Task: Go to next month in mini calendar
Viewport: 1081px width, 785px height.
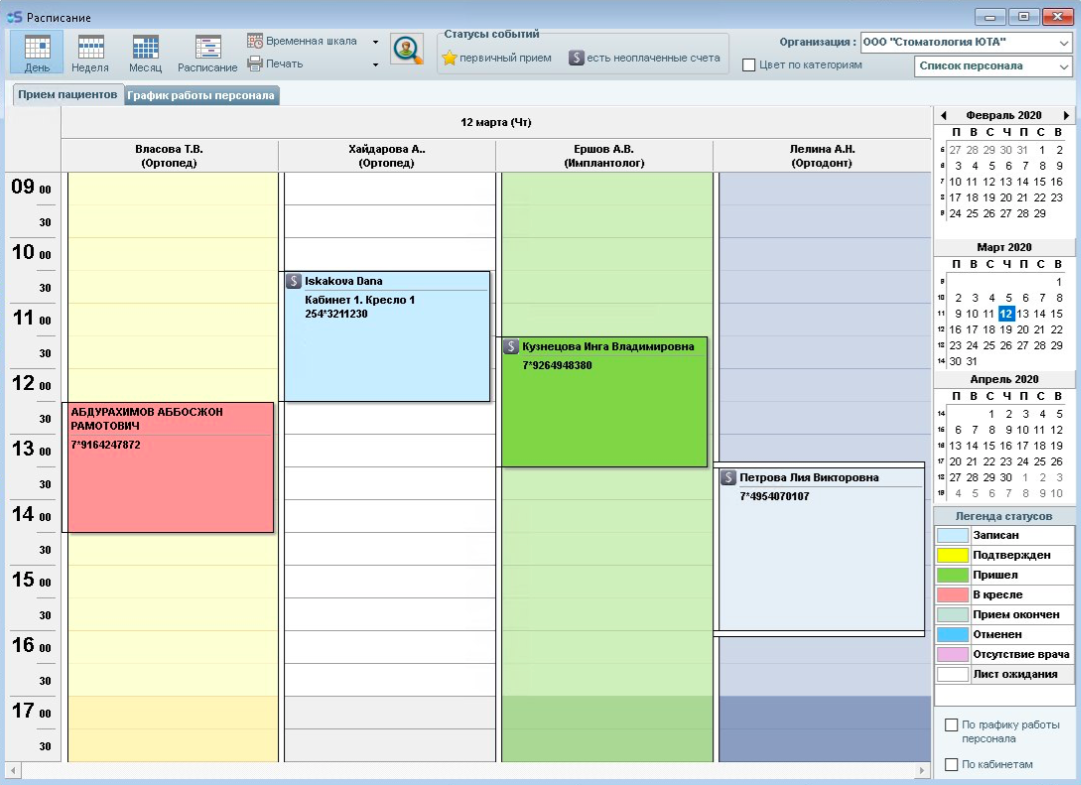Action: 1066,115
